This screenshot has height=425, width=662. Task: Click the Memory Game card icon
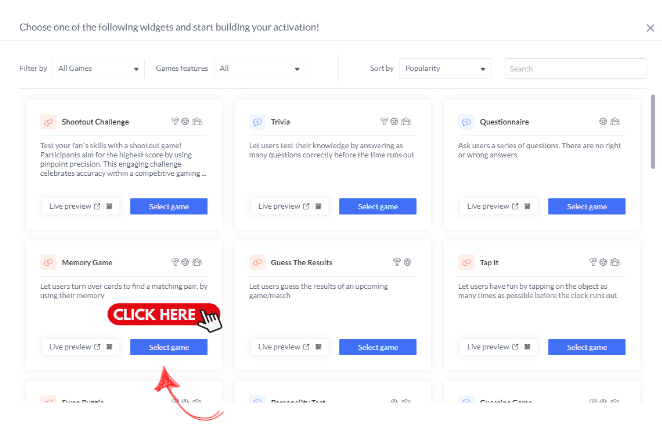point(48,263)
